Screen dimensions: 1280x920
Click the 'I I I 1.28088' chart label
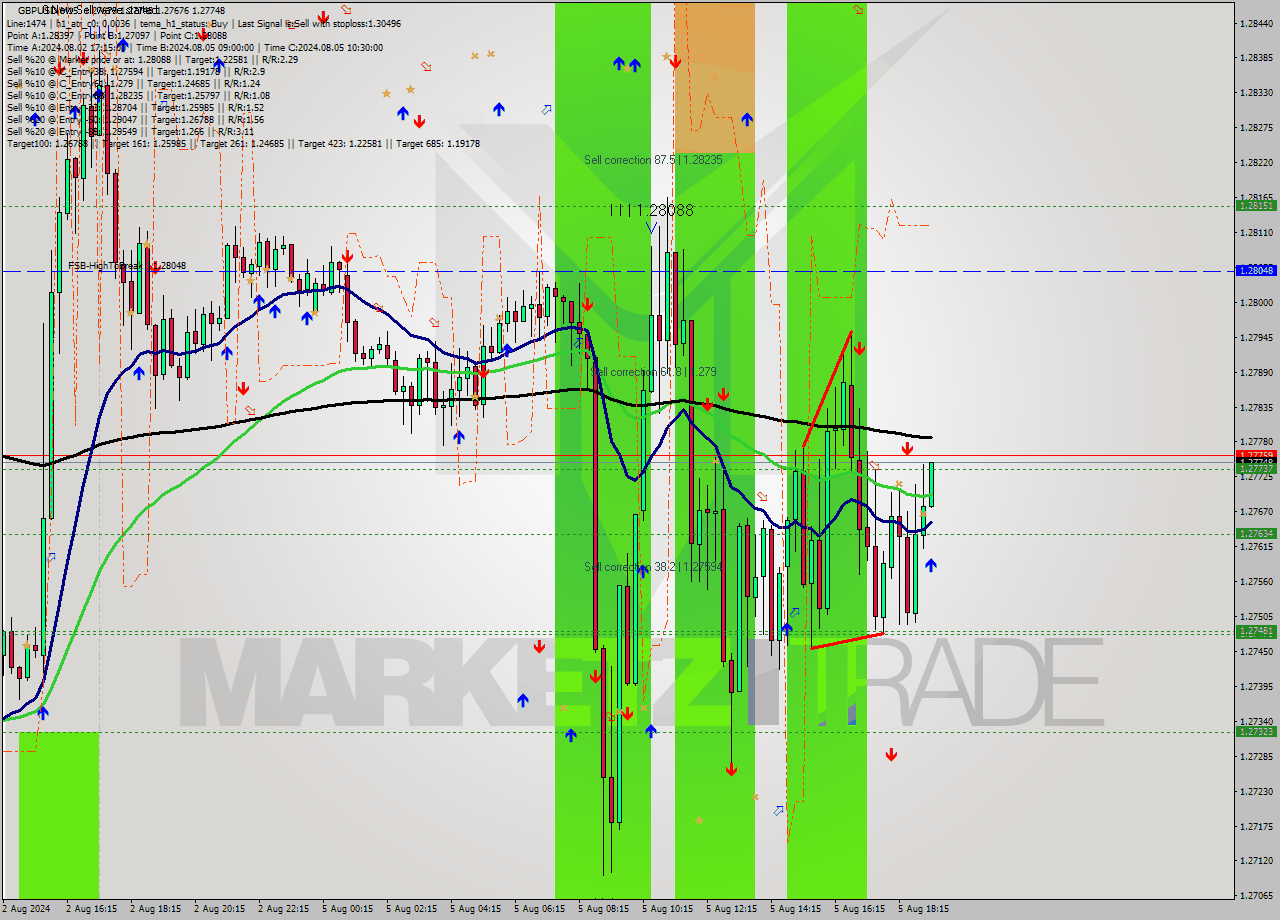tap(651, 211)
